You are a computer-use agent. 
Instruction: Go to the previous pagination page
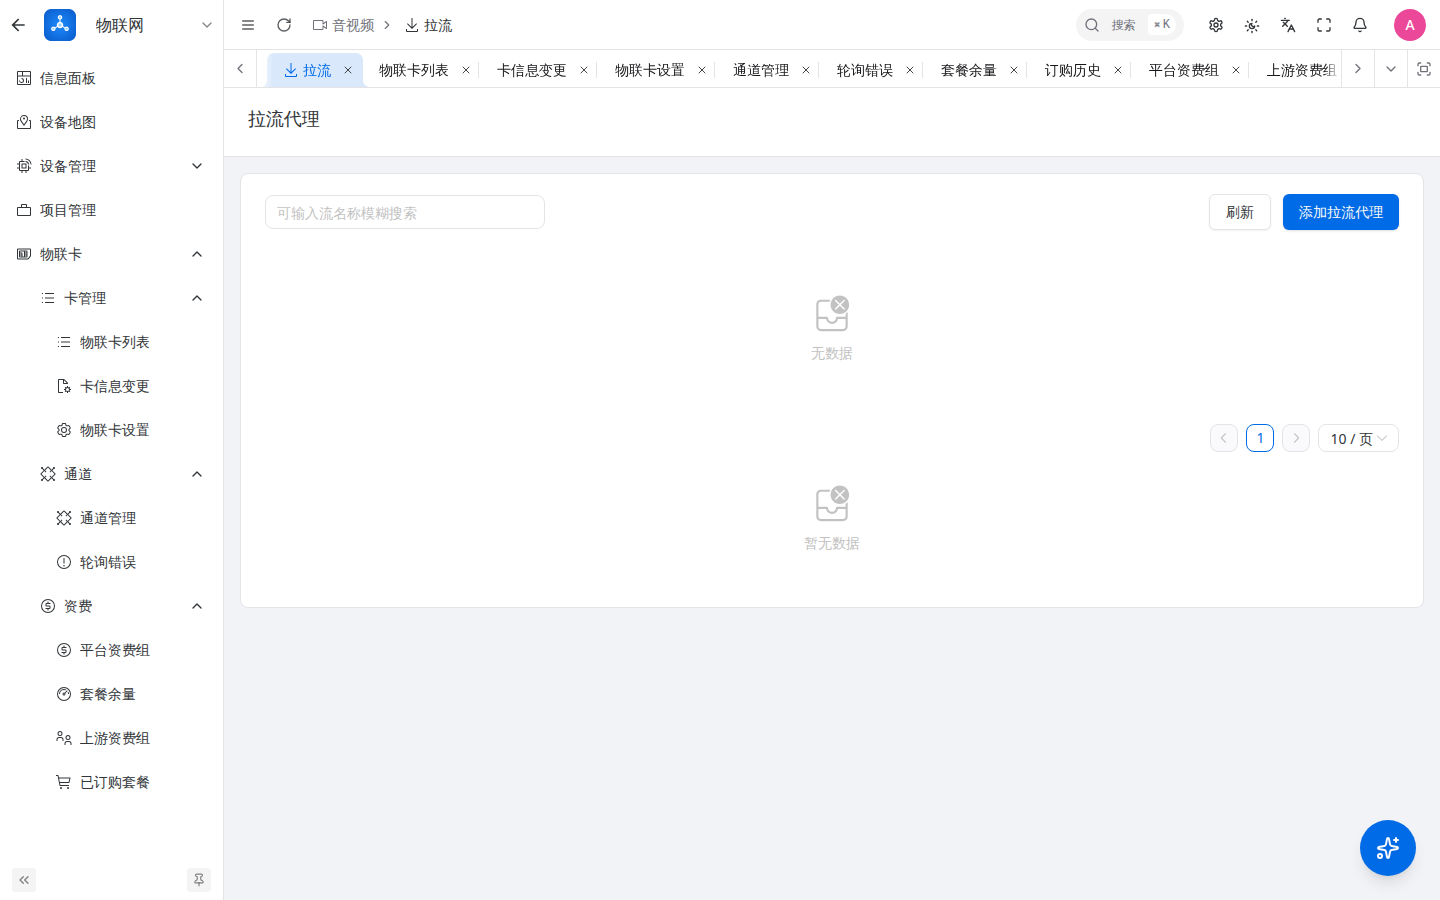click(x=1224, y=438)
